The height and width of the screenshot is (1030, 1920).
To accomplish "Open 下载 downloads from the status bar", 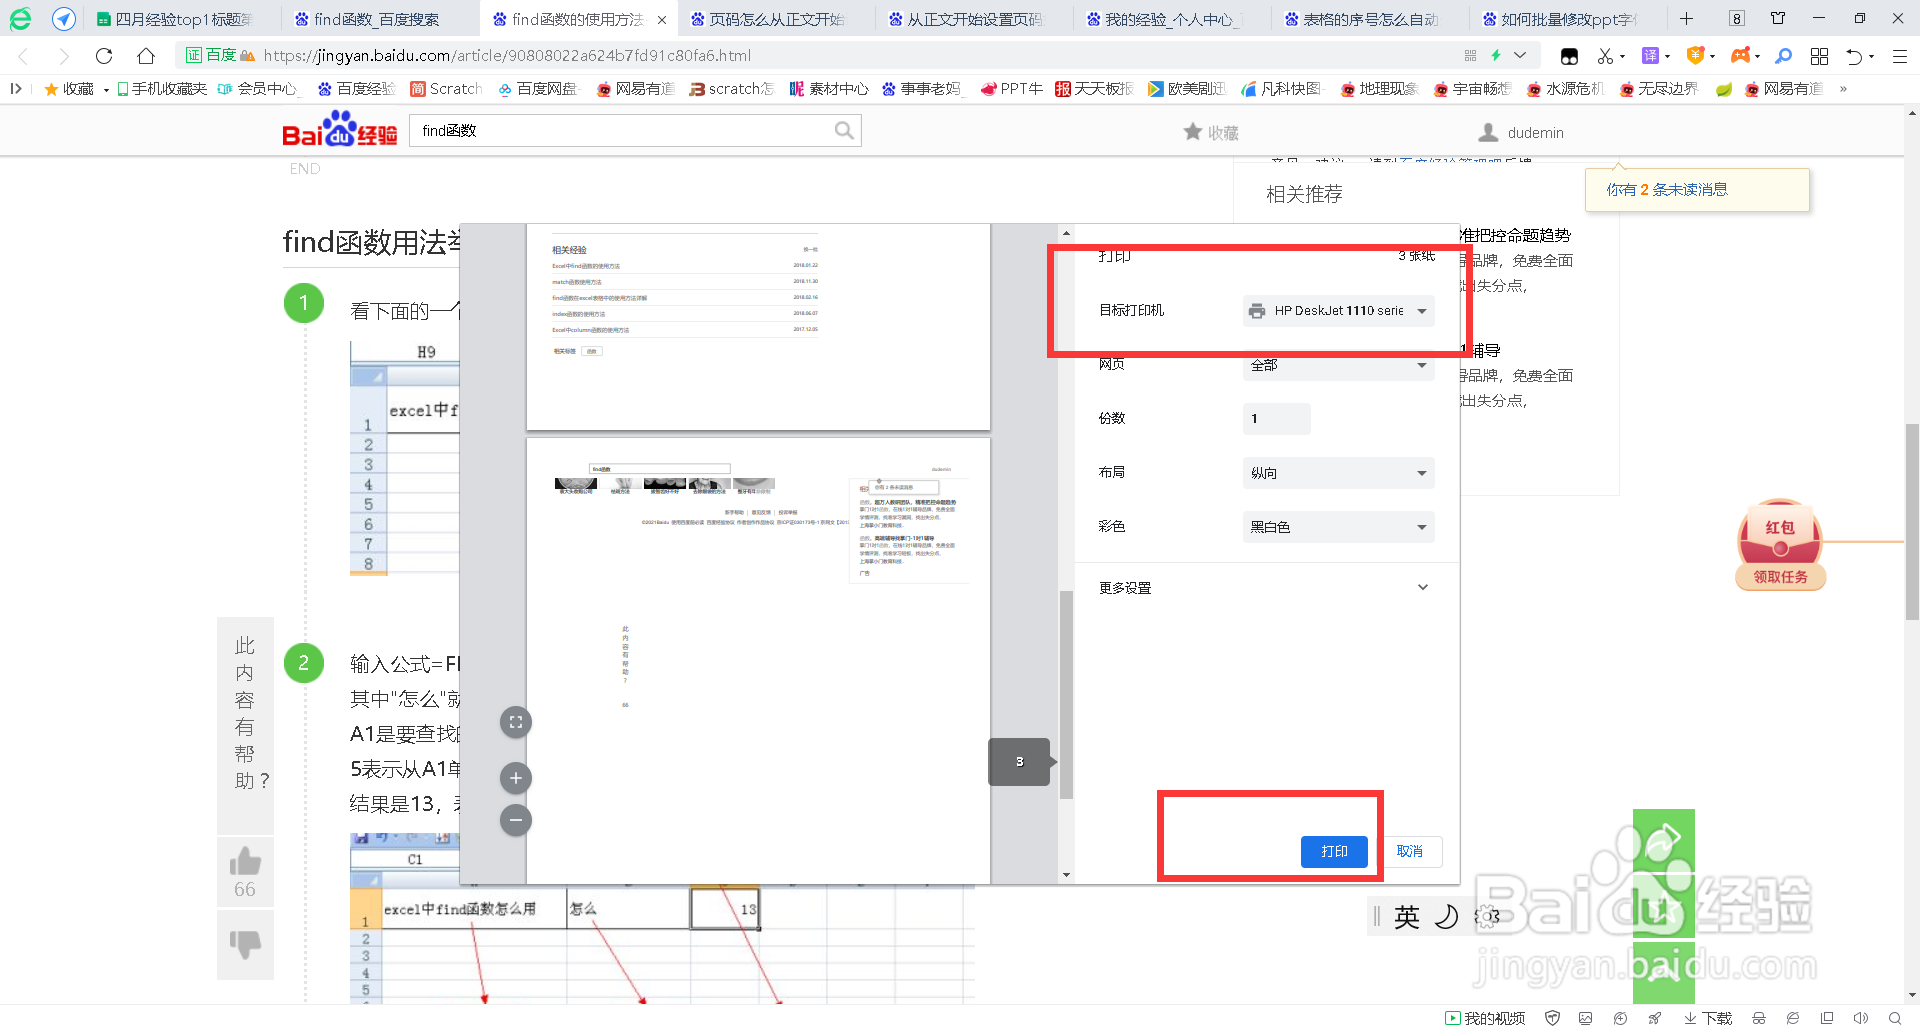I will tap(1710, 1019).
